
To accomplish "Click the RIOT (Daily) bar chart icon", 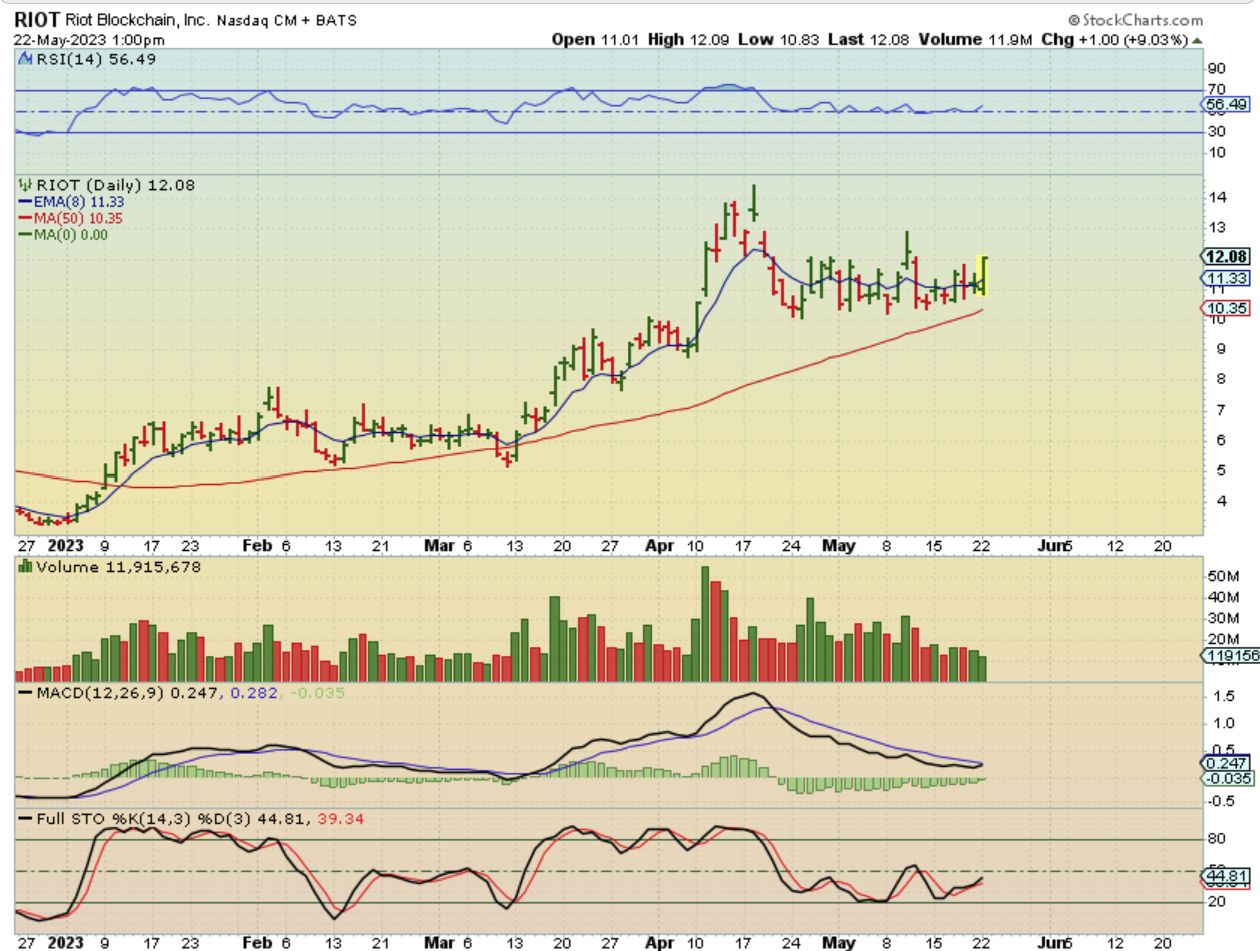I will tap(23, 185).
